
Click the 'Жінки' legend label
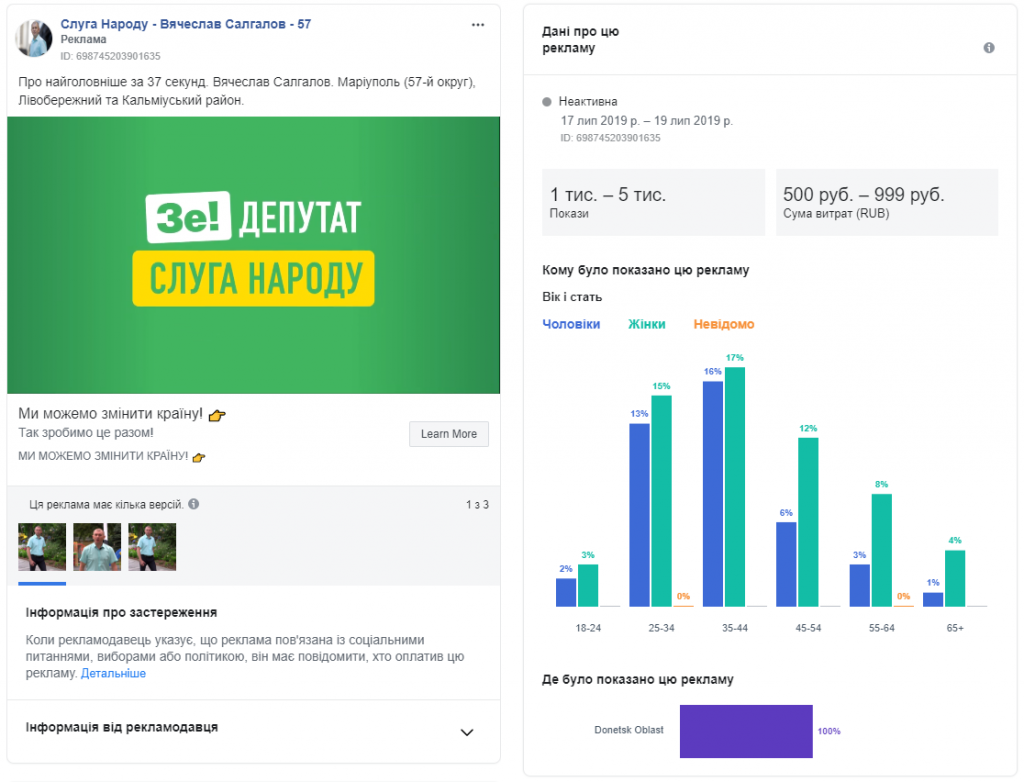[x=647, y=324]
